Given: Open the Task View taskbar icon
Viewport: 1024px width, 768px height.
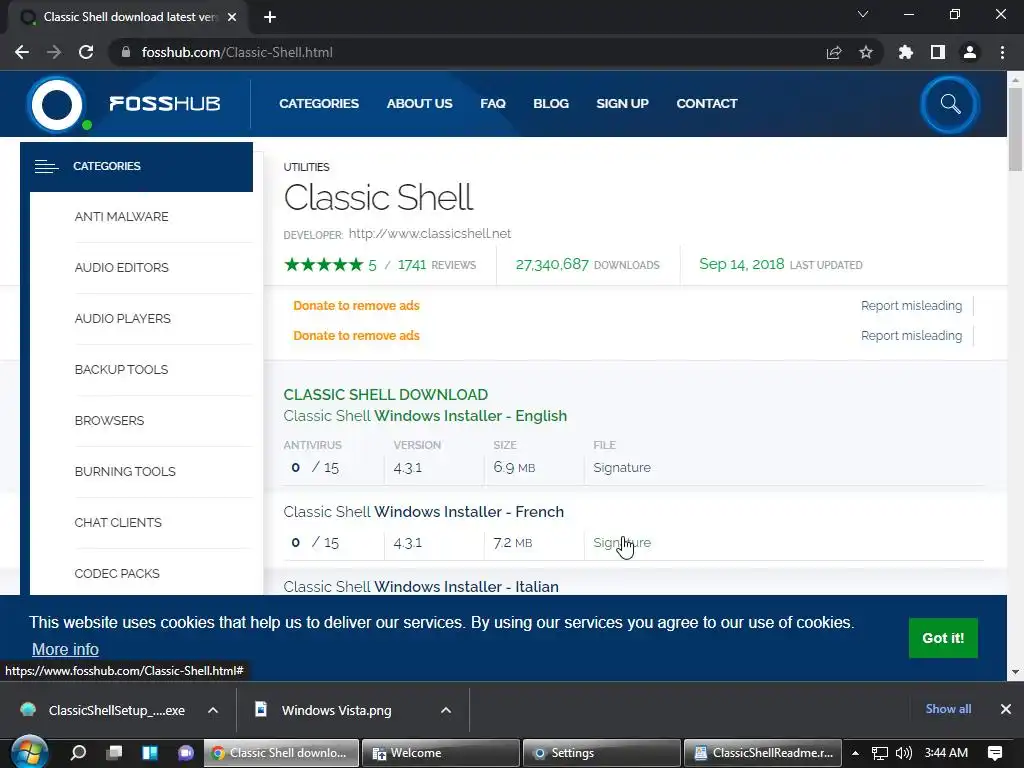Looking at the screenshot, I should 114,753.
